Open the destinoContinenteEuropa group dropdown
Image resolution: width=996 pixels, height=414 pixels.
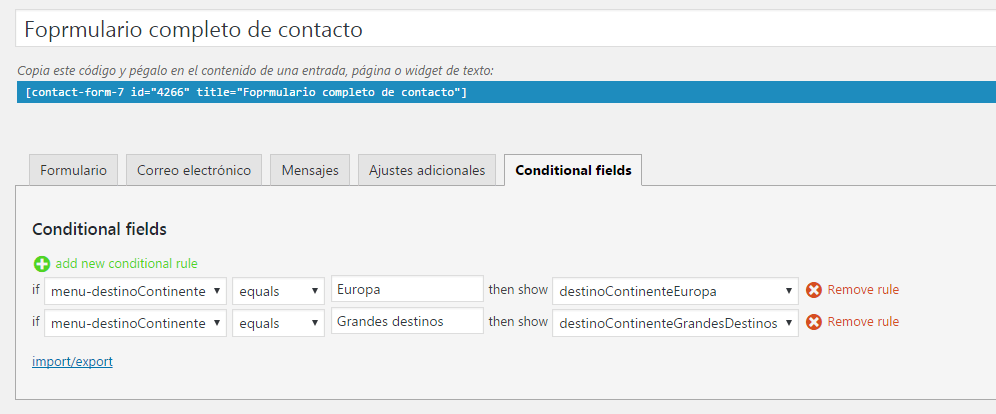675,291
